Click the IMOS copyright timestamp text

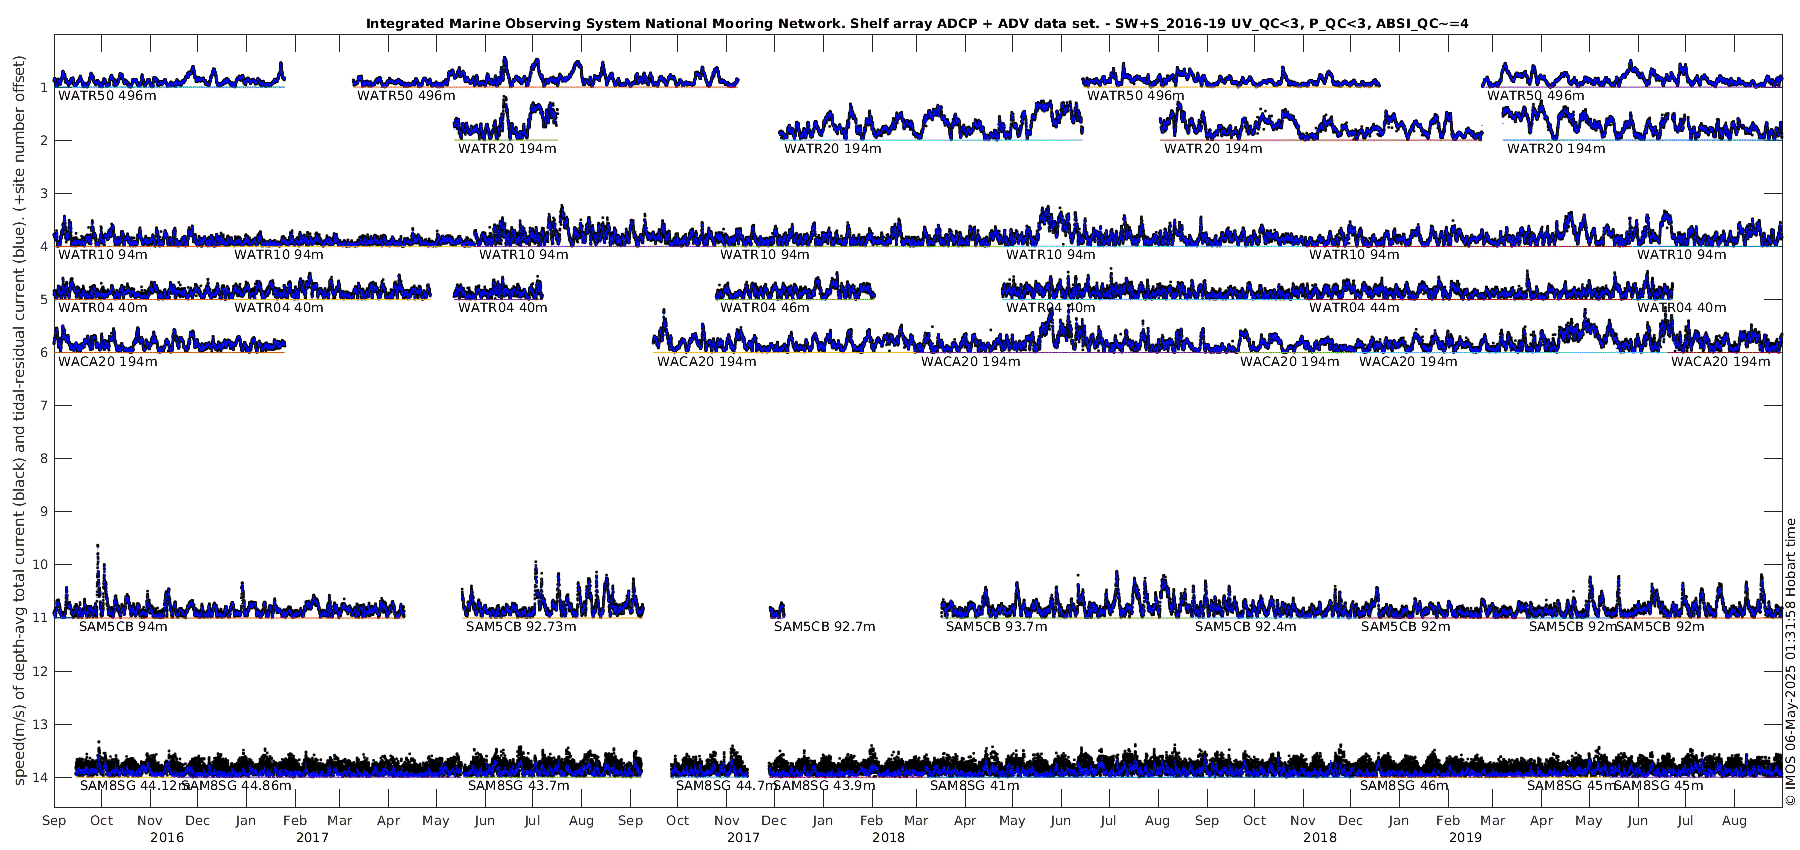coord(1790,662)
